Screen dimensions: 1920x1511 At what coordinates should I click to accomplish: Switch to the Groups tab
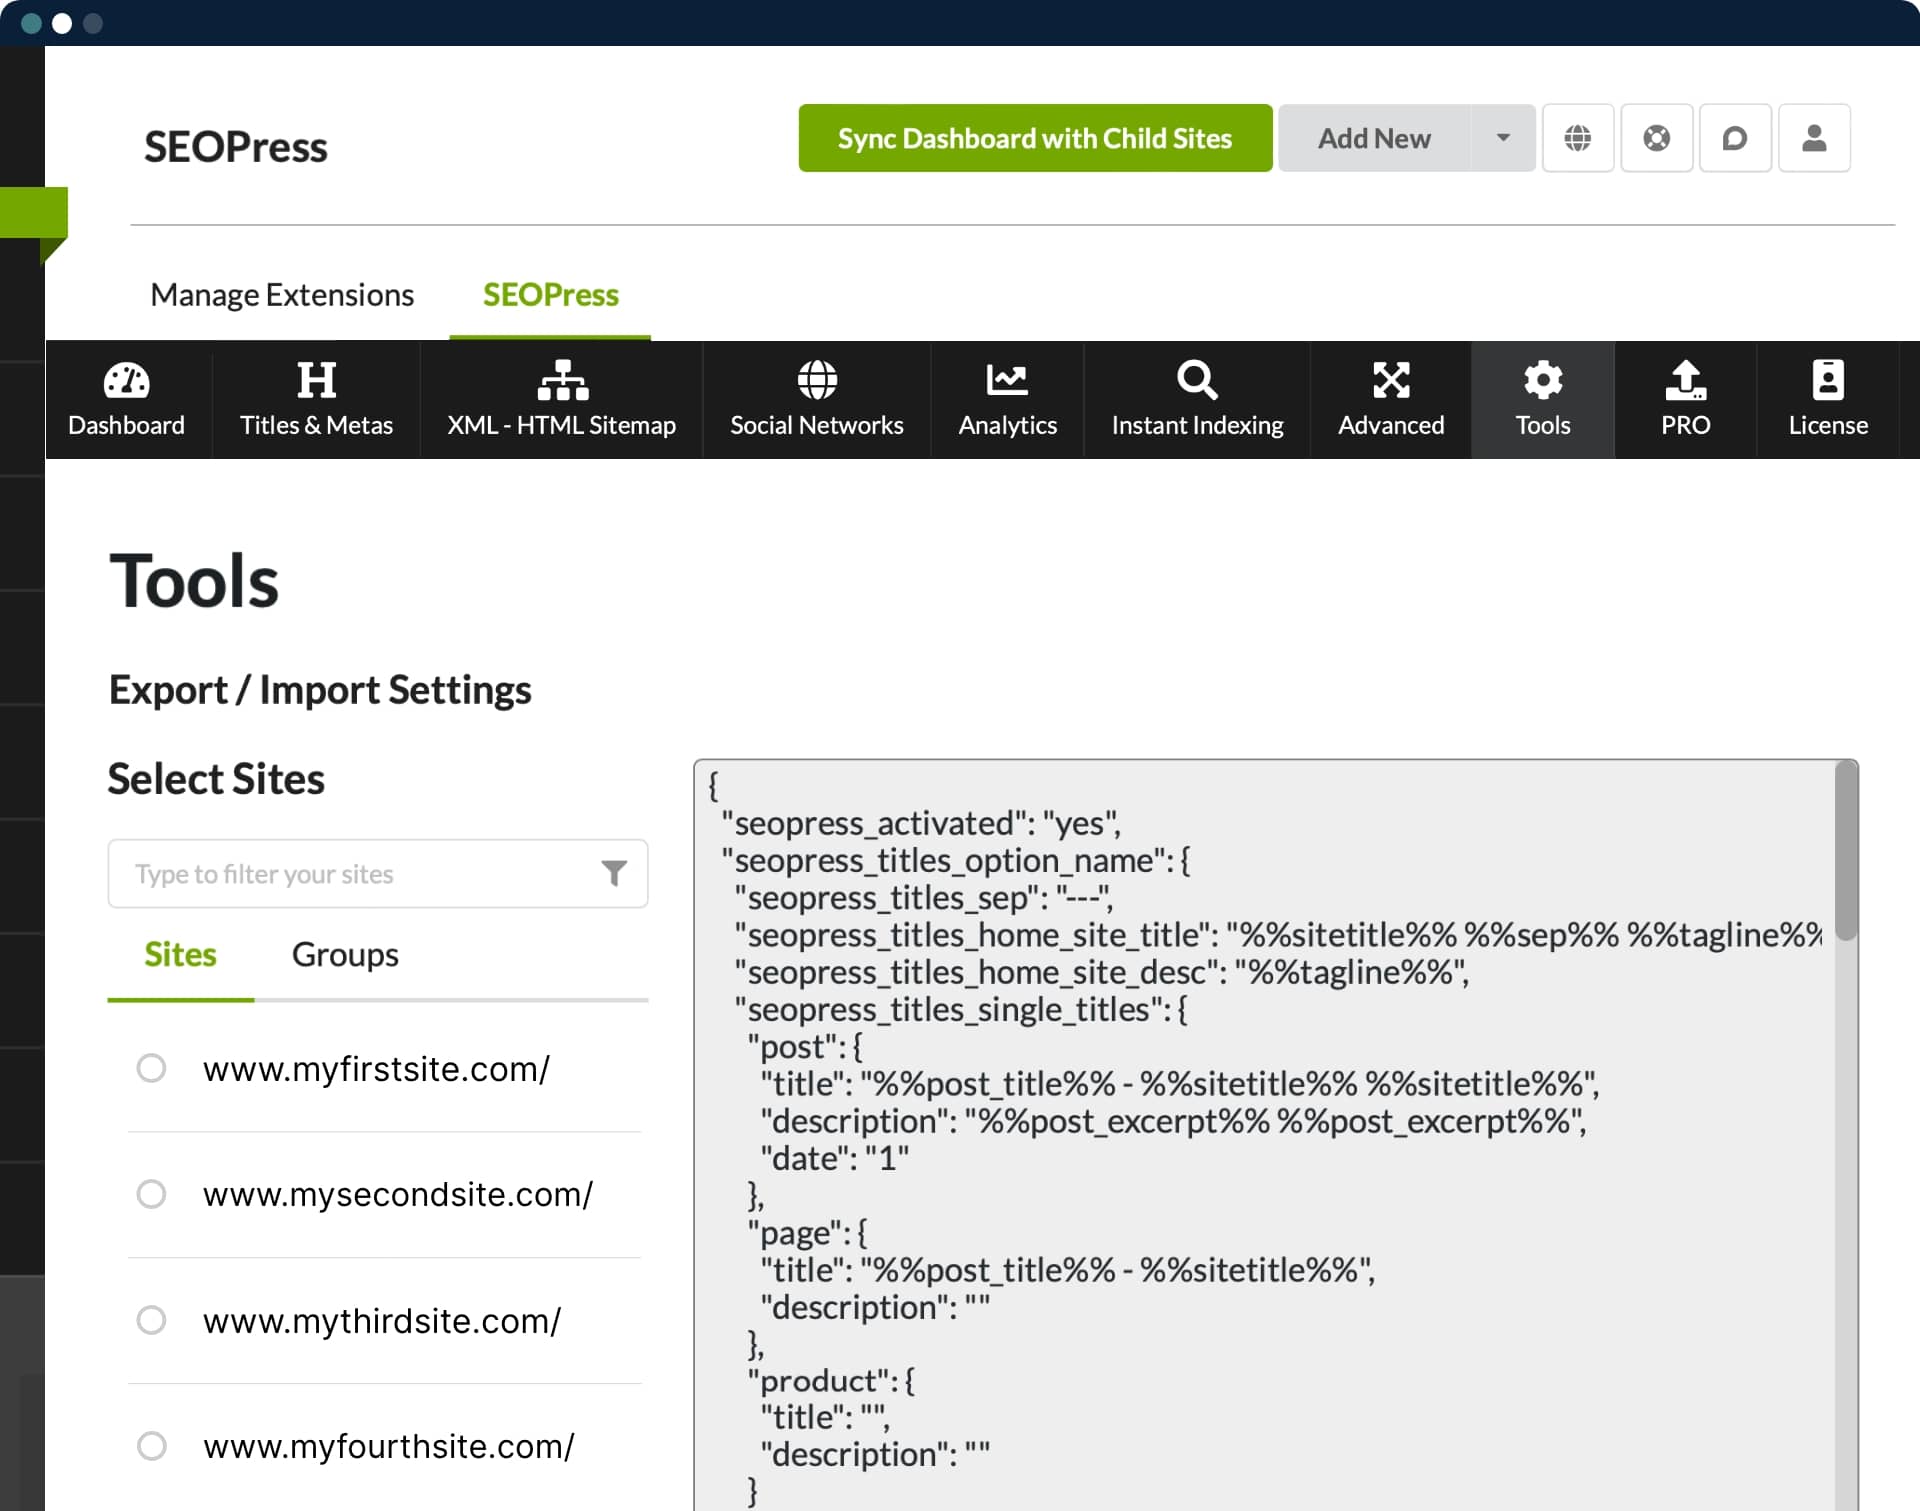343,955
